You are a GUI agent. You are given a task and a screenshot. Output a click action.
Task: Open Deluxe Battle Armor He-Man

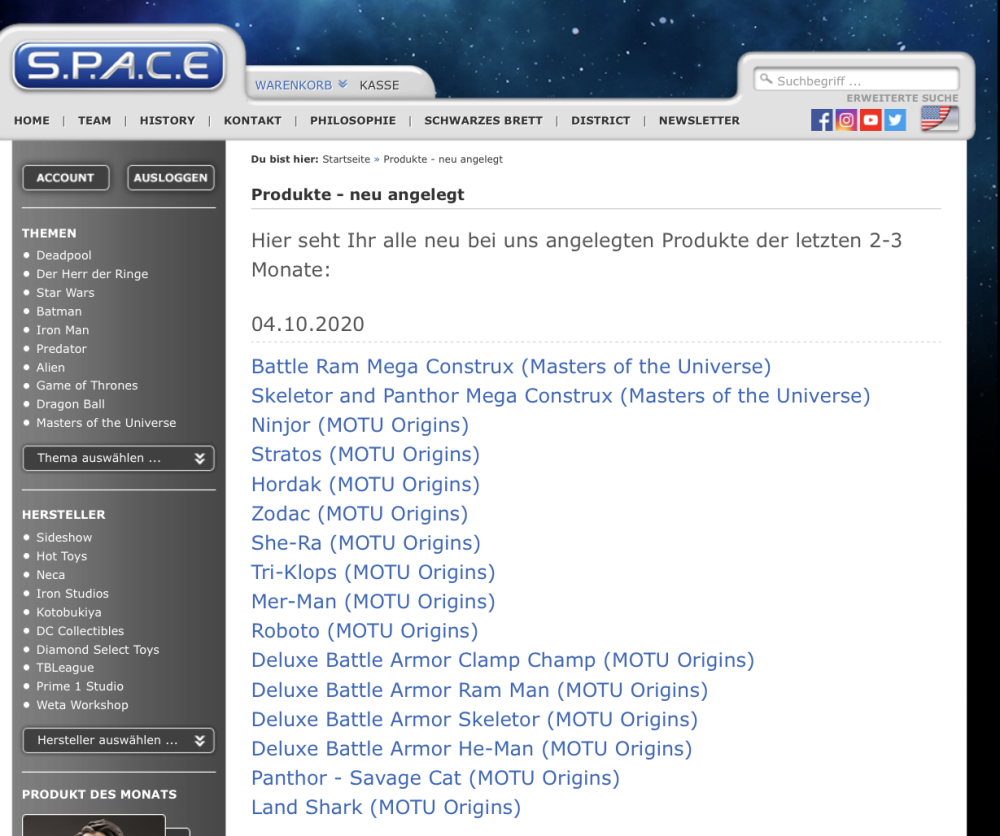(472, 749)
